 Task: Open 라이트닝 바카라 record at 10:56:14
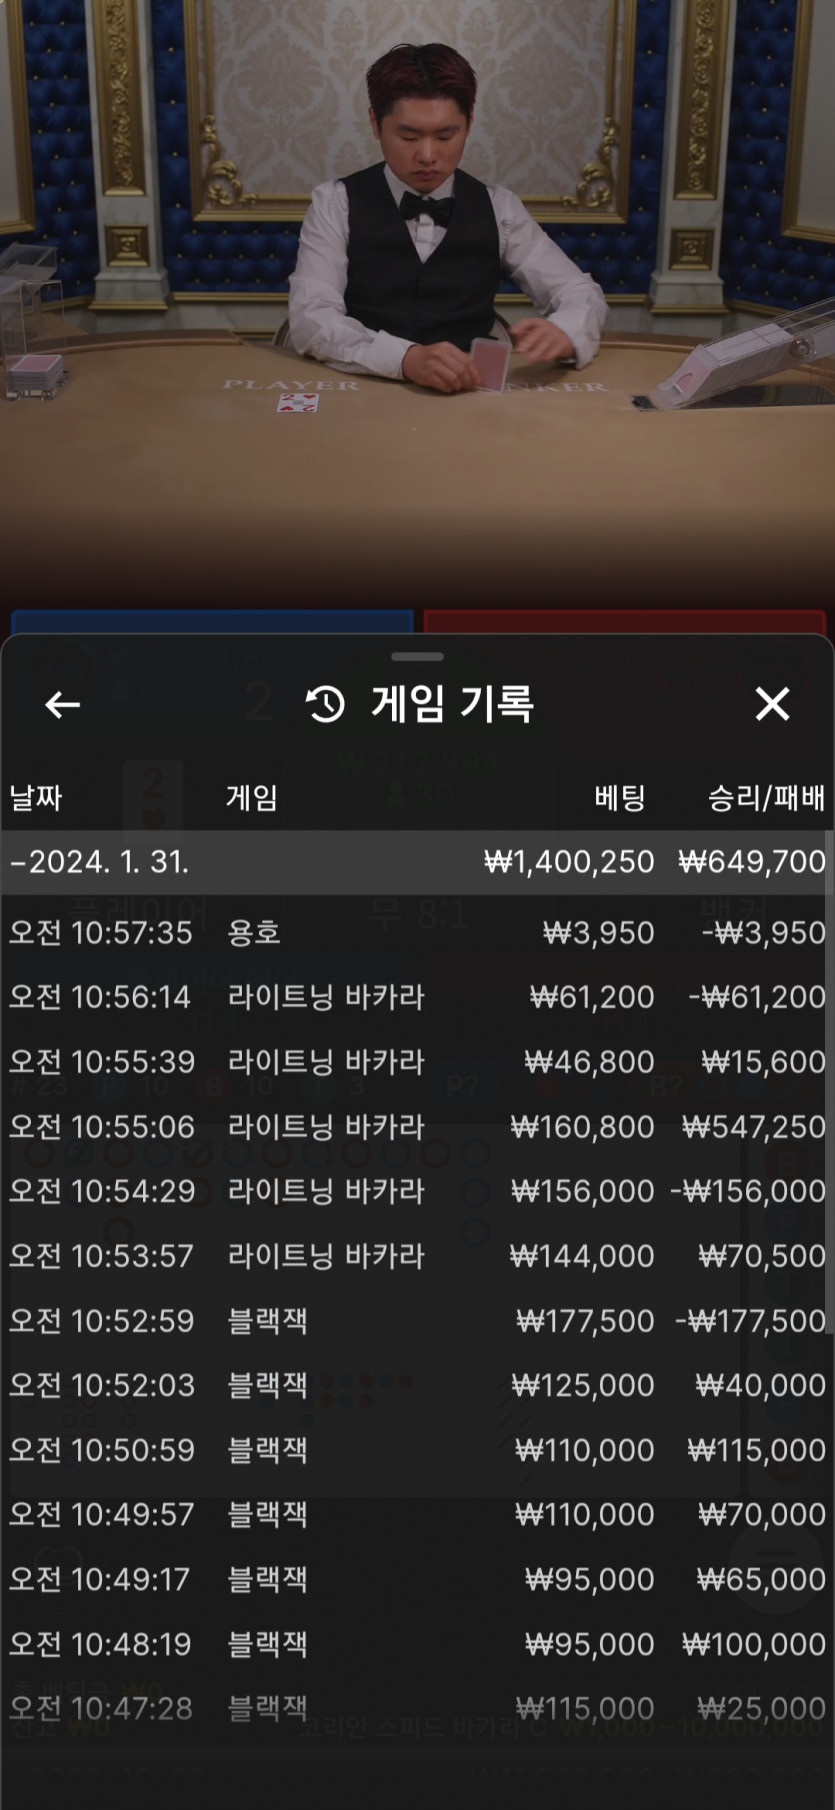[x=417, y=997]
